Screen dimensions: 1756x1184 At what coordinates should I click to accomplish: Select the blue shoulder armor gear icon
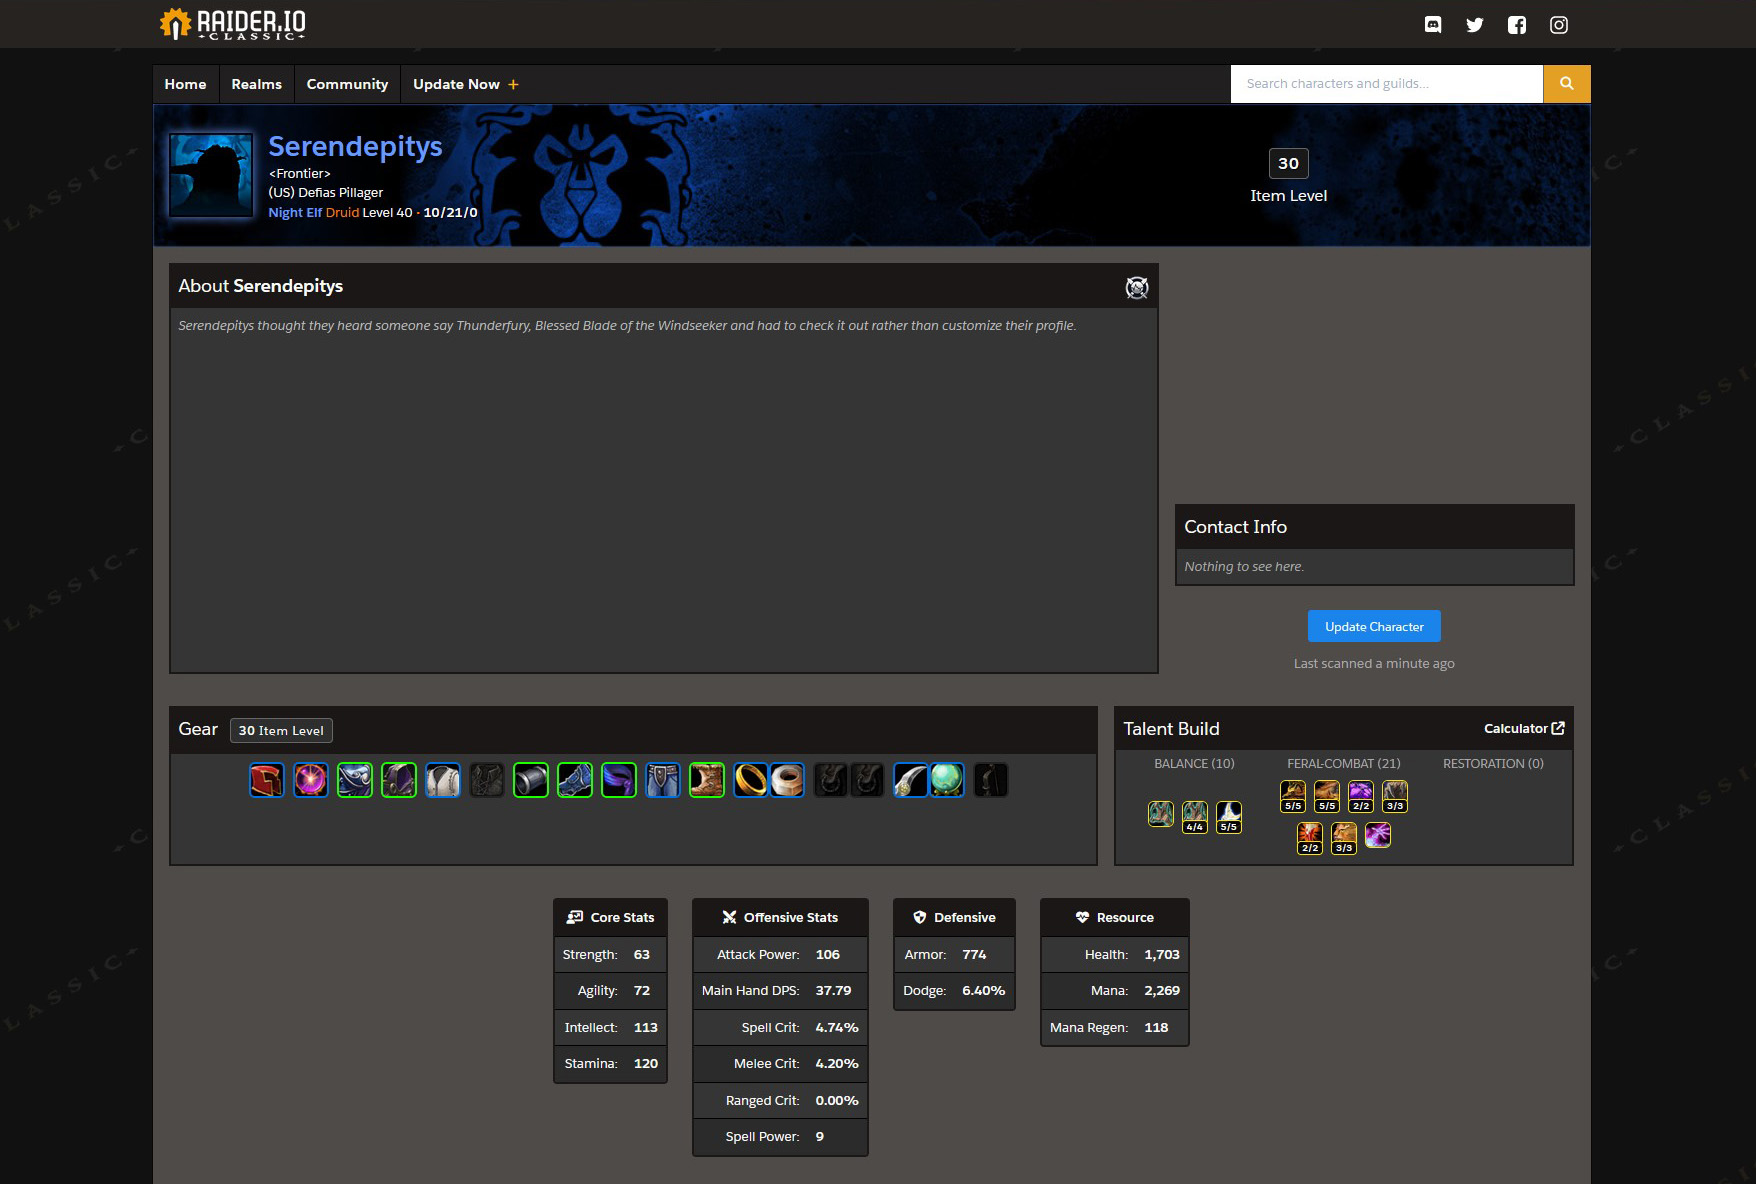(355, 780)
